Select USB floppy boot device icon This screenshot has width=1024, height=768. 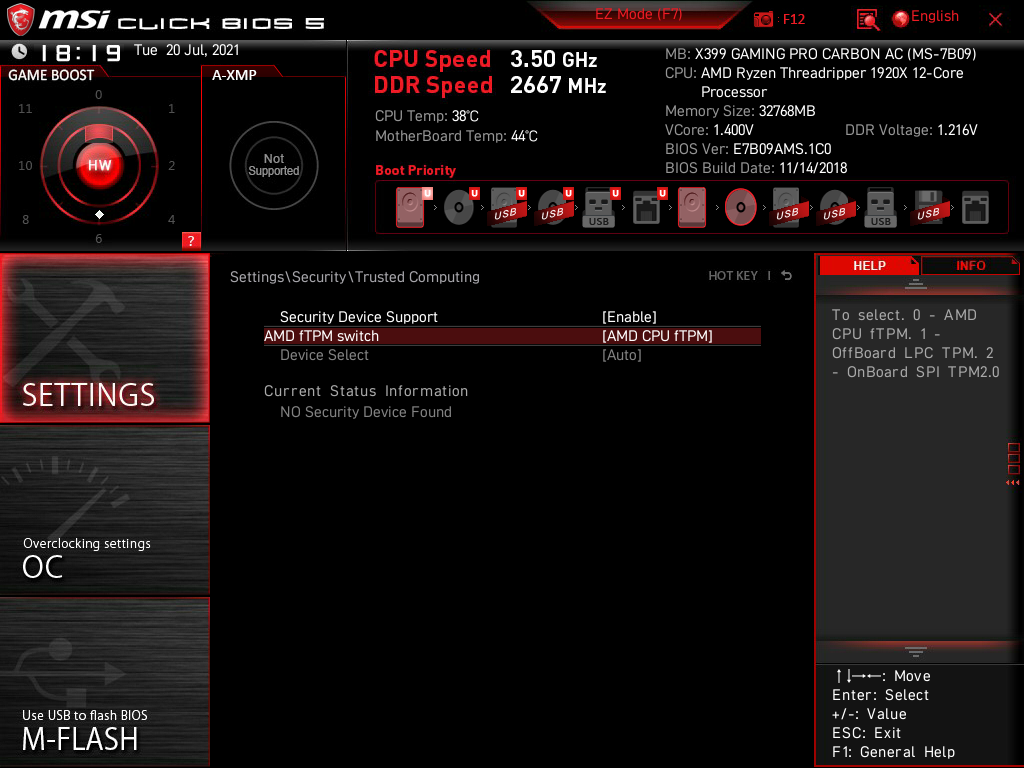pyautogui.click(x=928, y=207)
